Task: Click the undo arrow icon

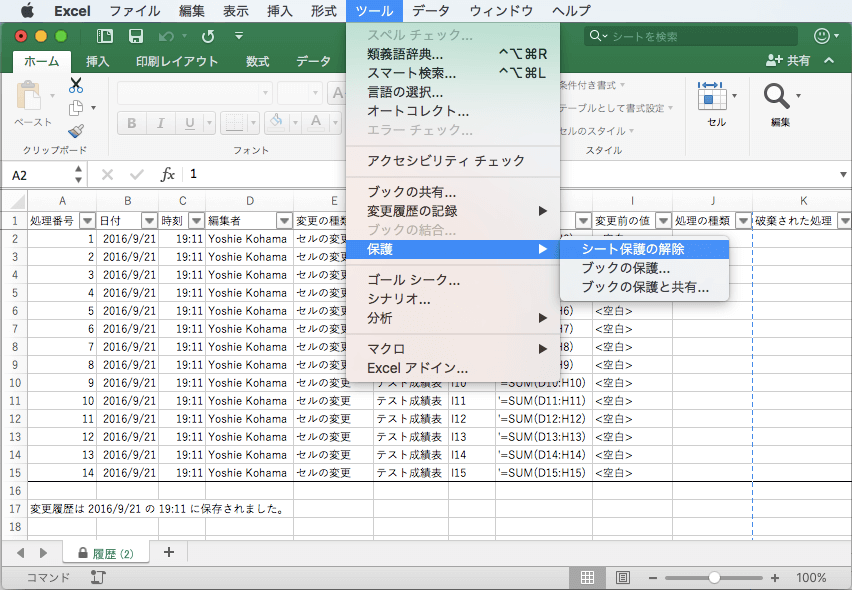Action: pyautogui.click(x=166, y=36)
